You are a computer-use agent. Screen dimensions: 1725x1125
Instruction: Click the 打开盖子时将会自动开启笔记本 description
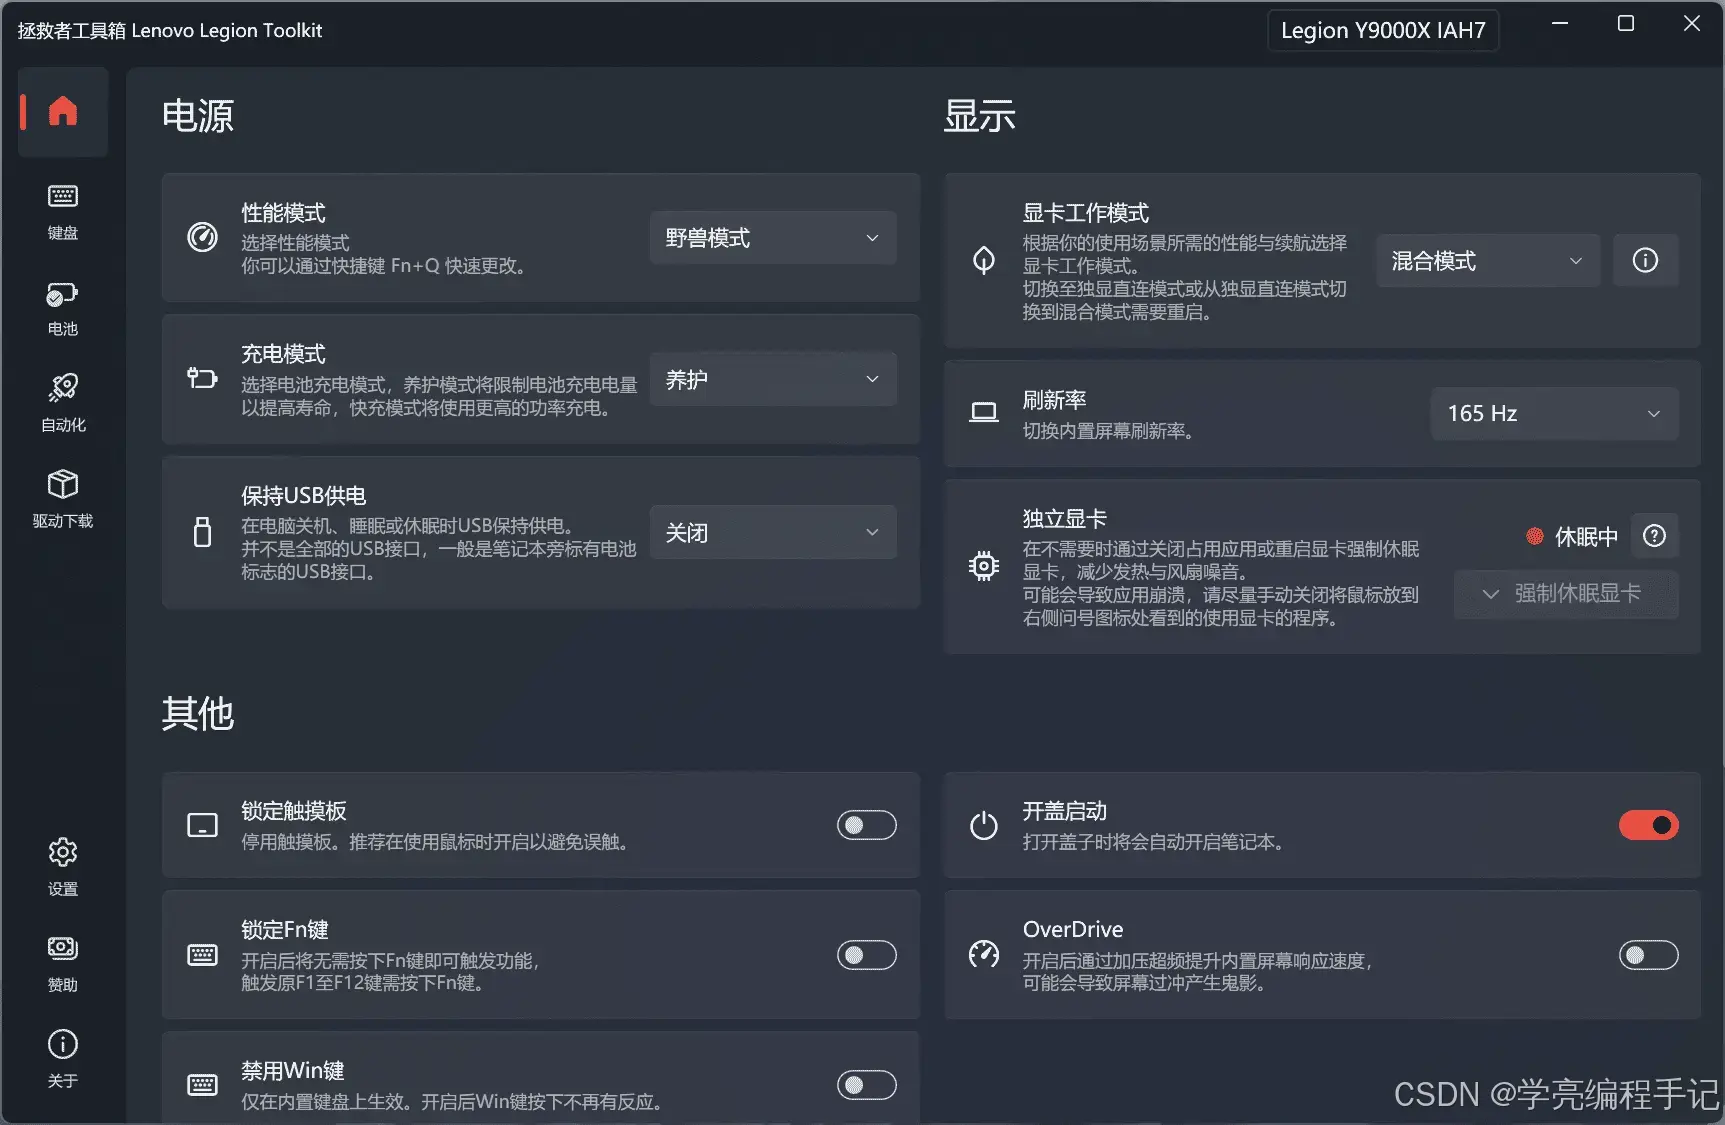pos(1152,842)
